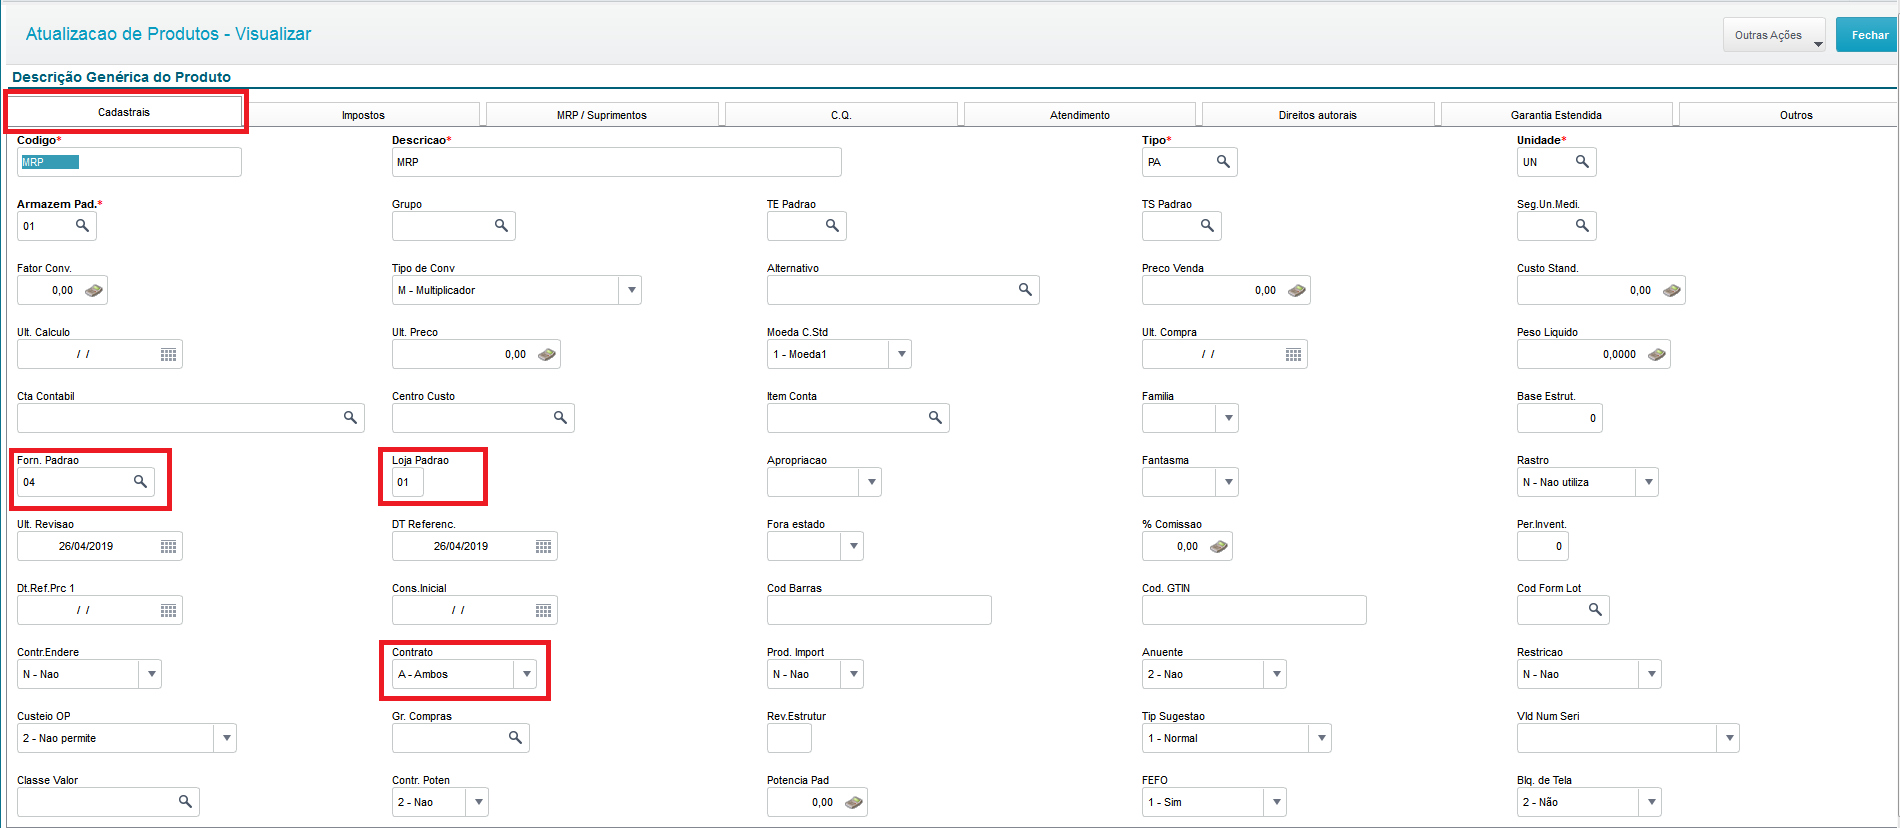Expand Anuente dropdown
This screenshot has width=1900, height=828.
coord(1276,674)
